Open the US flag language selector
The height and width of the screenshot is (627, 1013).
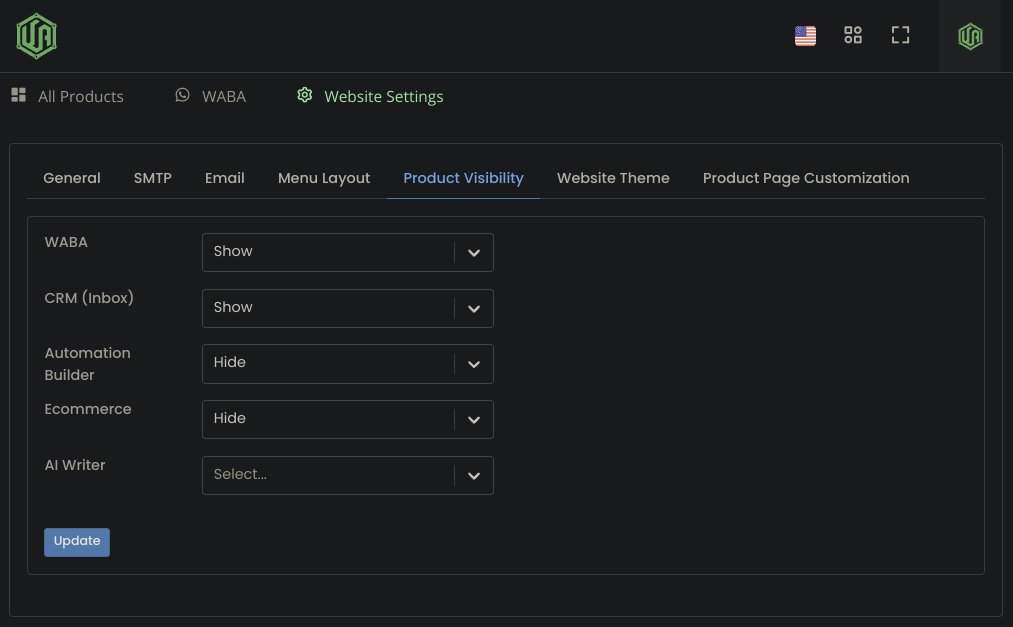(x=805, y=35)
